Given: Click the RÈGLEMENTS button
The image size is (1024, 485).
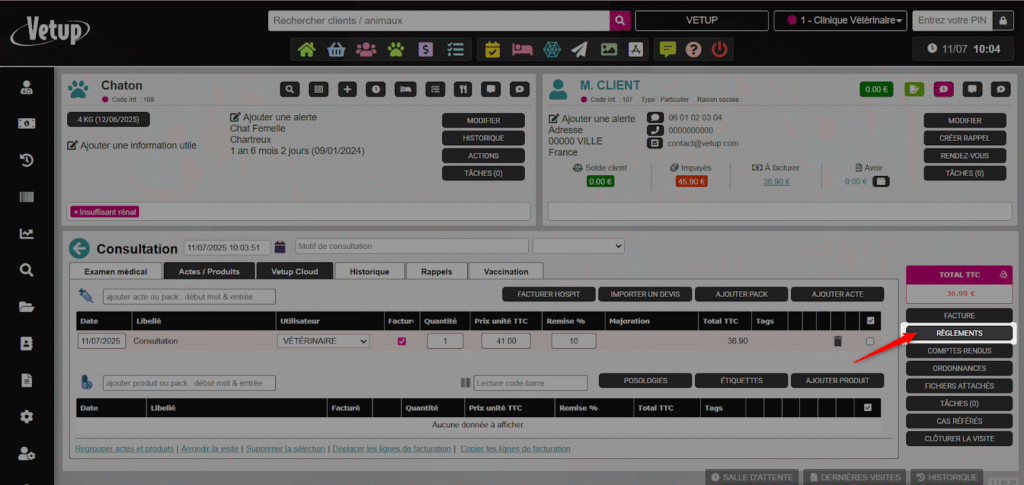Looking at the screenshot, I should pyautogui.click(x=958, y=333).
